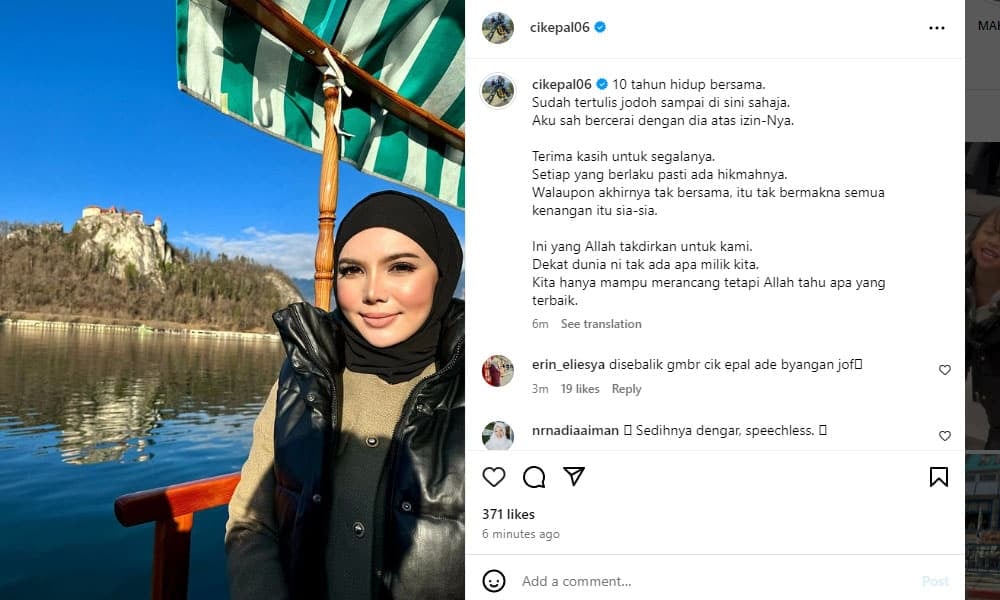Viewport: 1000px width, 600px height.
Task: Like erin_eliesya's comment heart
Action: [945, 370]
